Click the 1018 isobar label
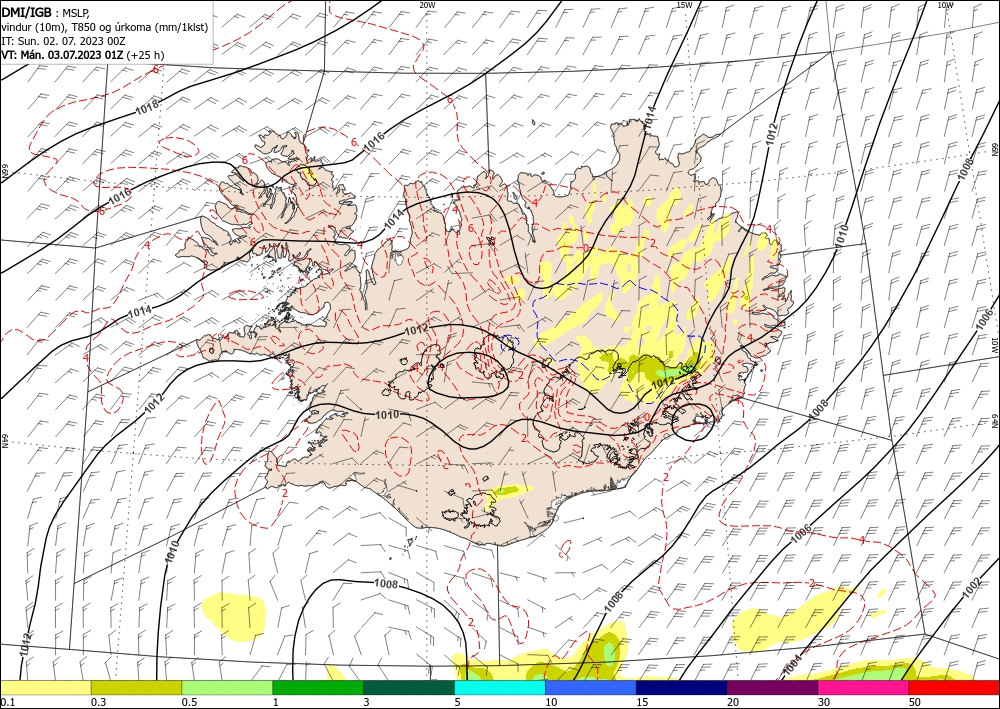Viewport: 1000px width, 709px height. [x=147, y=107]
